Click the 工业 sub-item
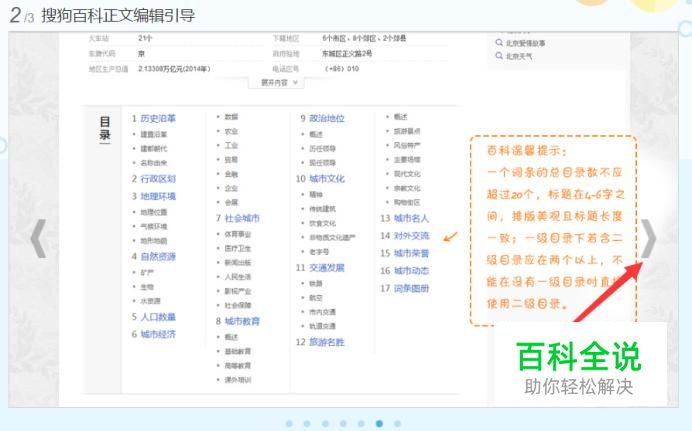Screen dimensions: 692x431 click(231, 145)
